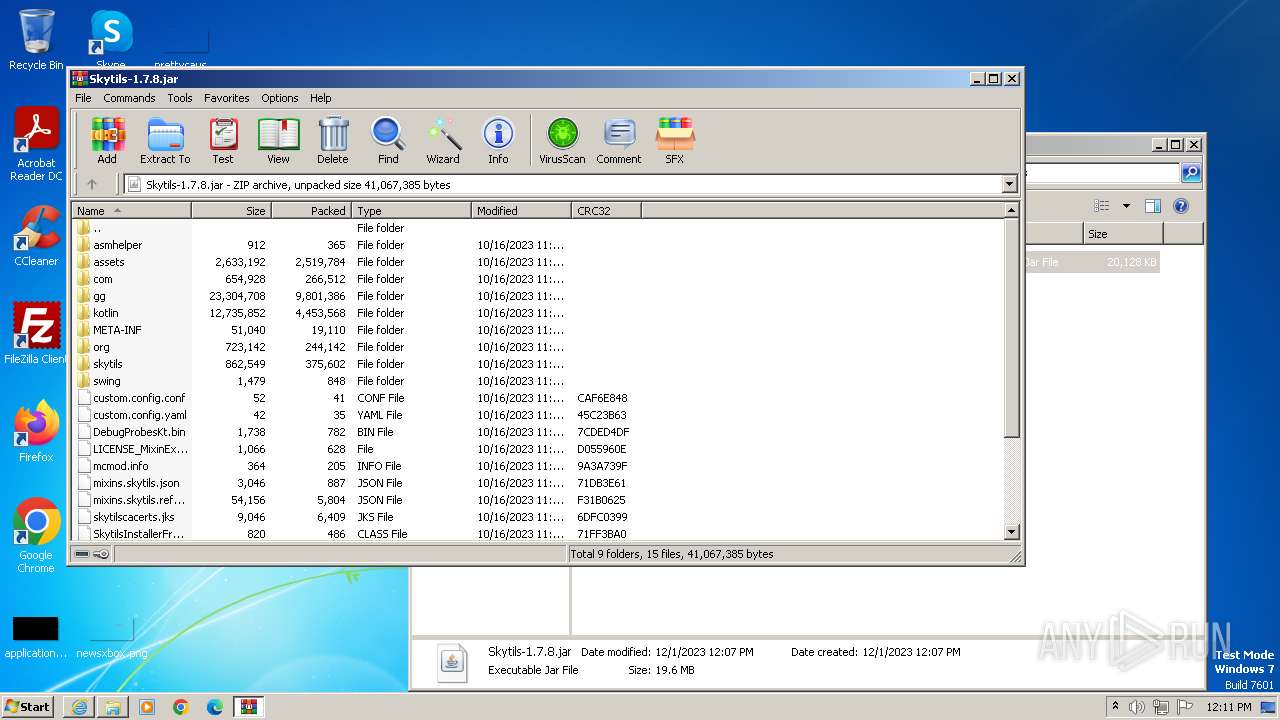
Task: Select the assets folder row
Action: (538, 262)
